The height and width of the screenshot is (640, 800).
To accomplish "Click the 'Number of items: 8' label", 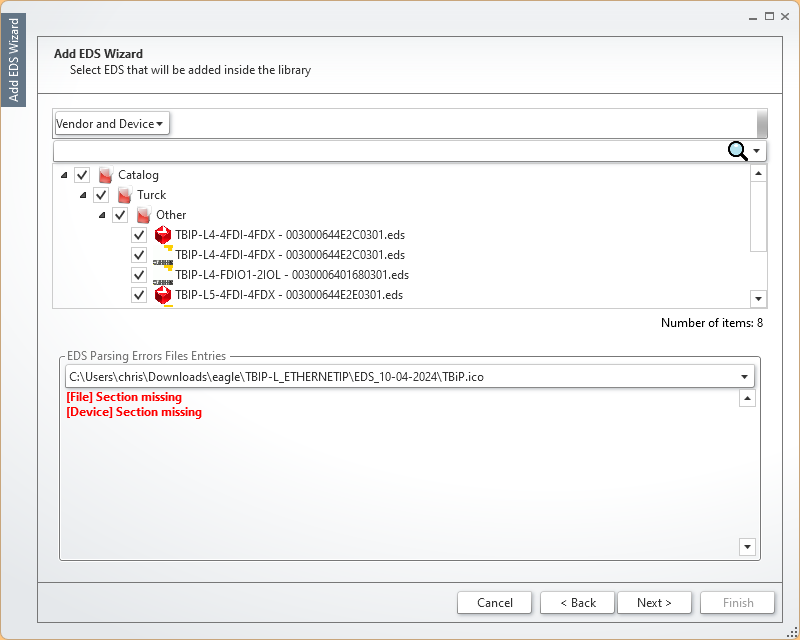I will (x=712, y=323).
